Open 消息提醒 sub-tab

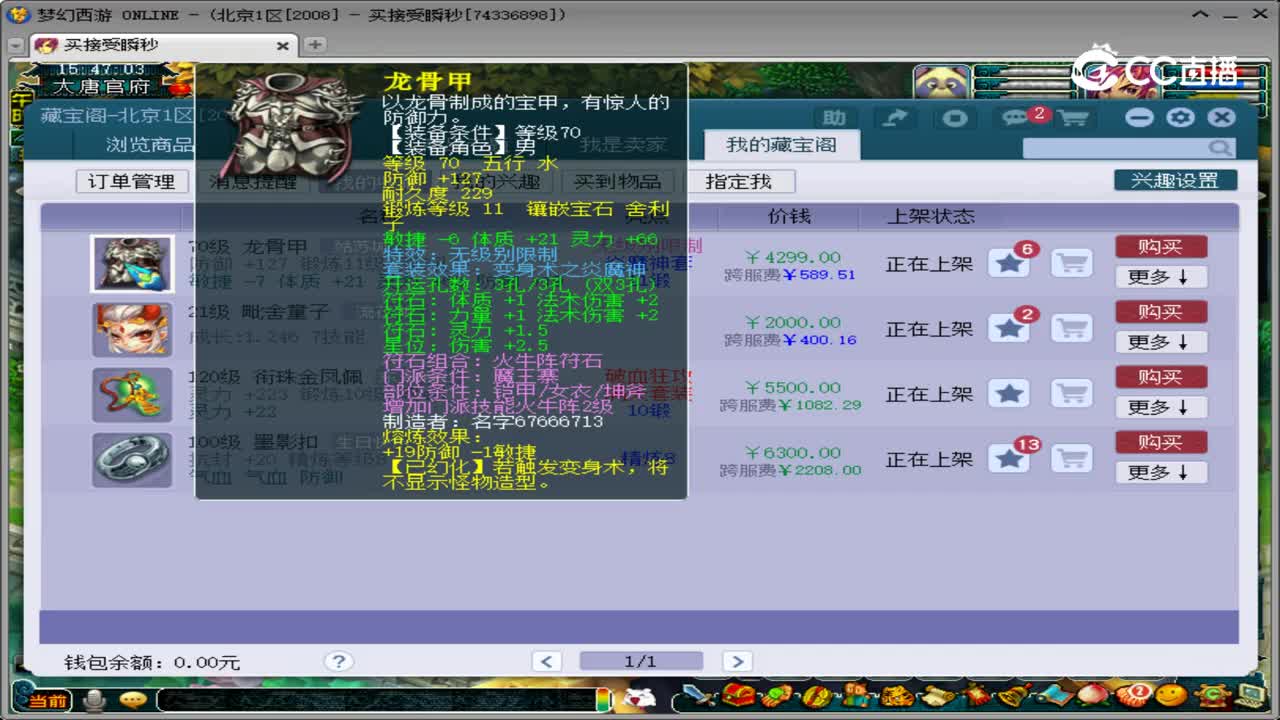tap(252, 181)
